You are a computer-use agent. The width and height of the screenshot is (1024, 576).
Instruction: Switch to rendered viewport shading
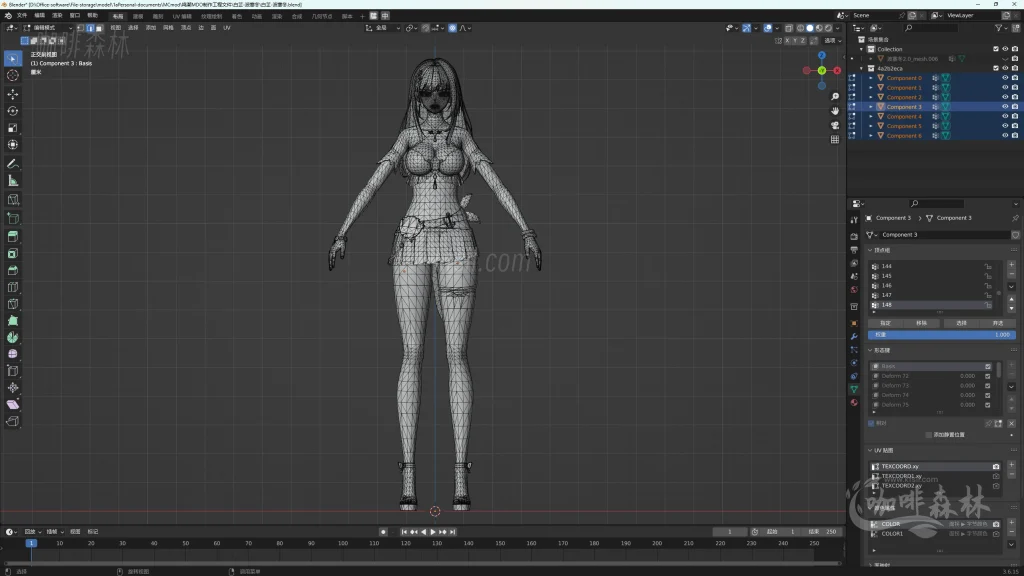[x=828, y=28]
